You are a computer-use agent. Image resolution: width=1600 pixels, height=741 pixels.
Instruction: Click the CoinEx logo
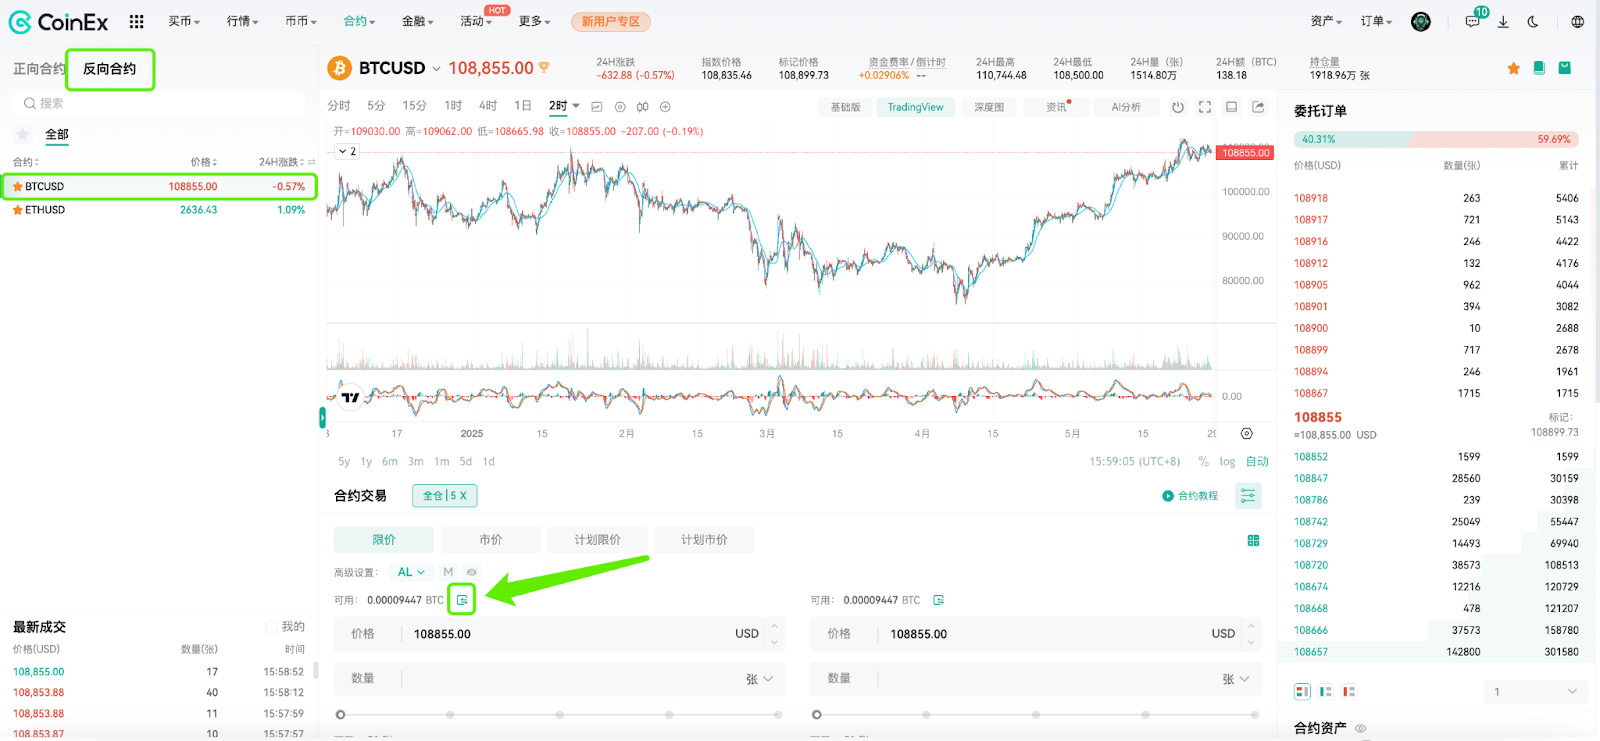point(58,21)
